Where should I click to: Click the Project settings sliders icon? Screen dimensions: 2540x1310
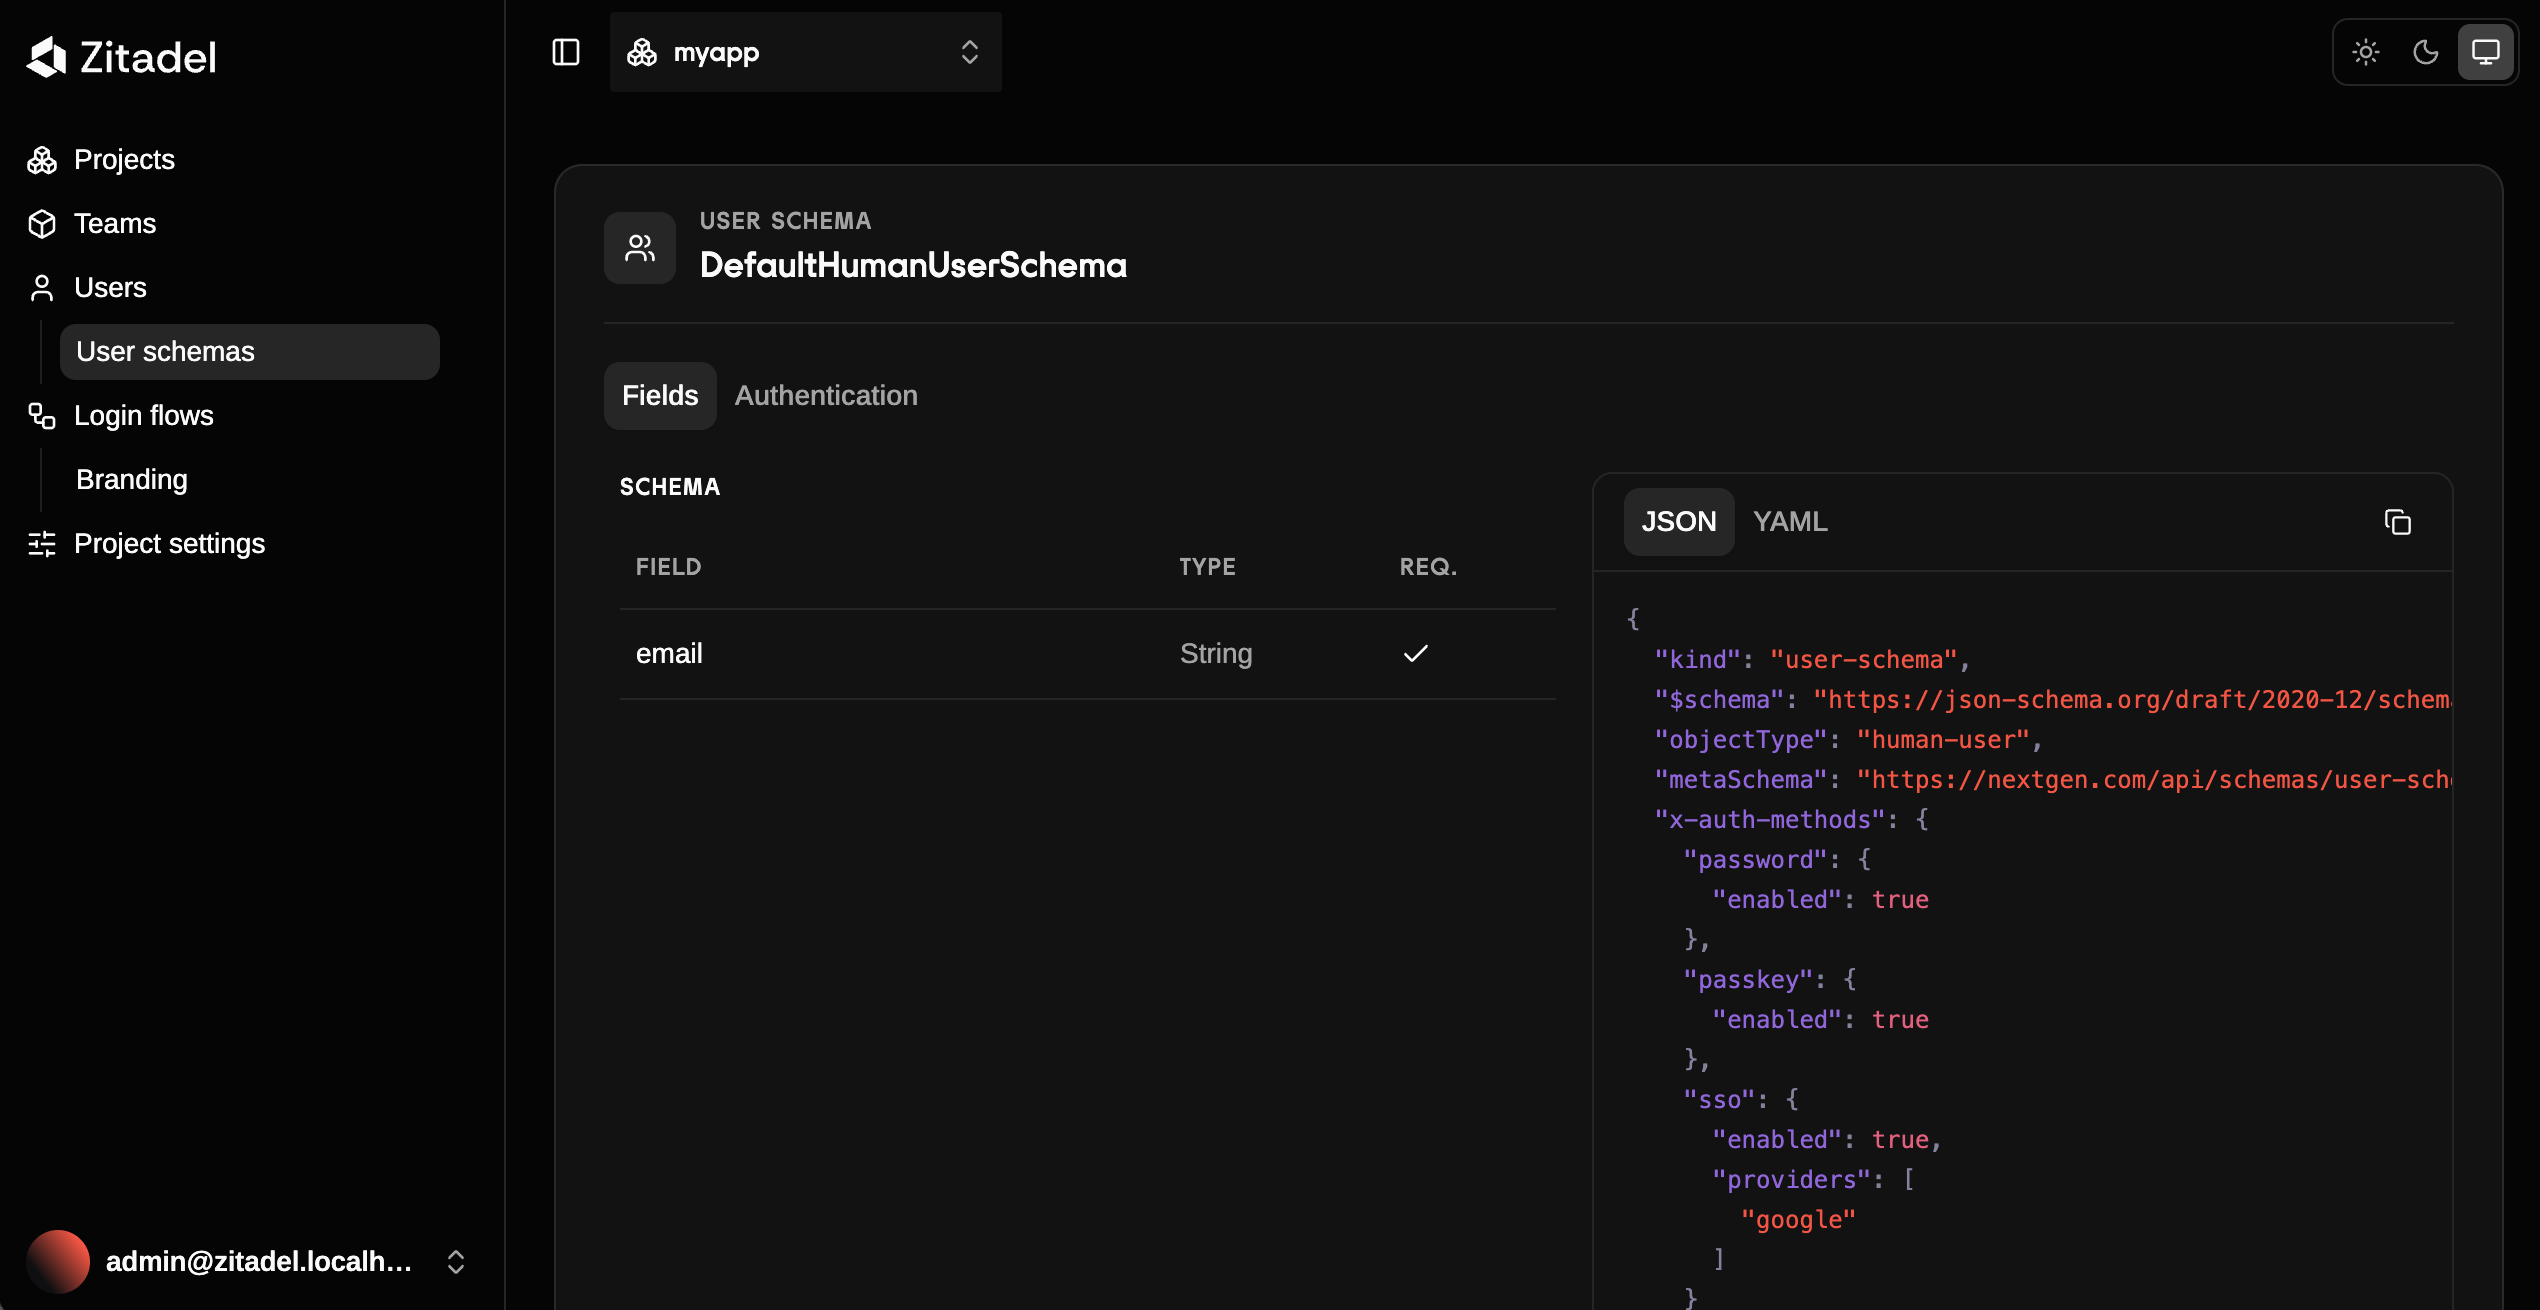click(42, 544)
